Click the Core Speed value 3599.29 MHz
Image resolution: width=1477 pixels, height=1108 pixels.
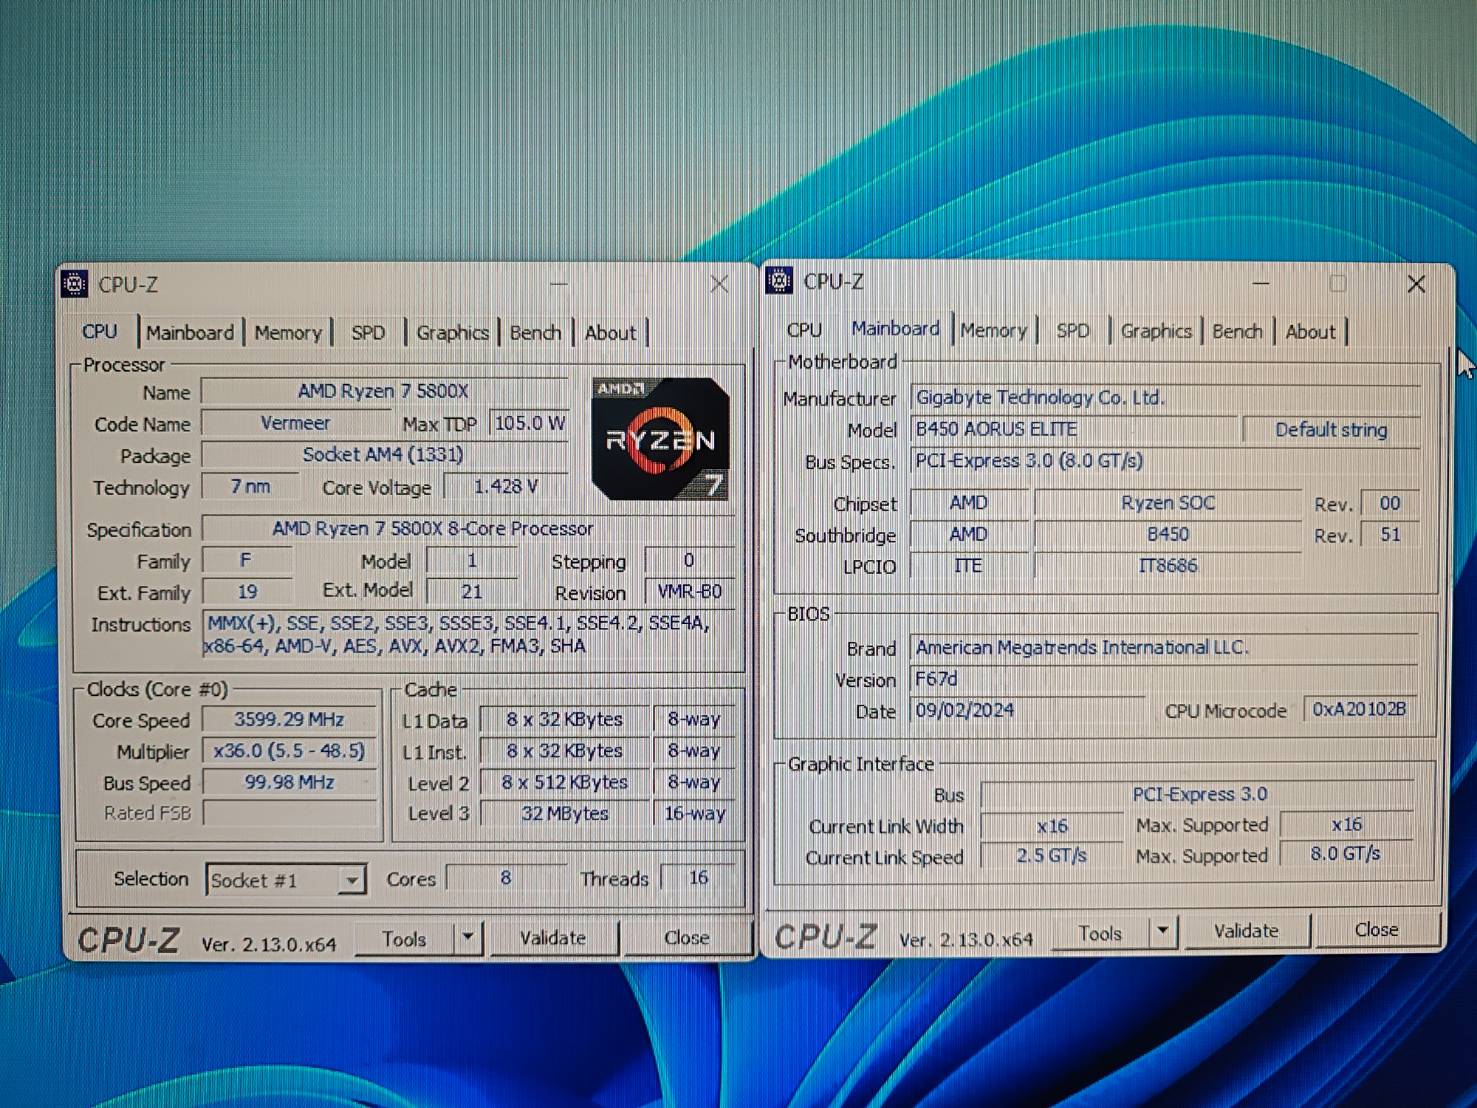[x=289, y=719]
